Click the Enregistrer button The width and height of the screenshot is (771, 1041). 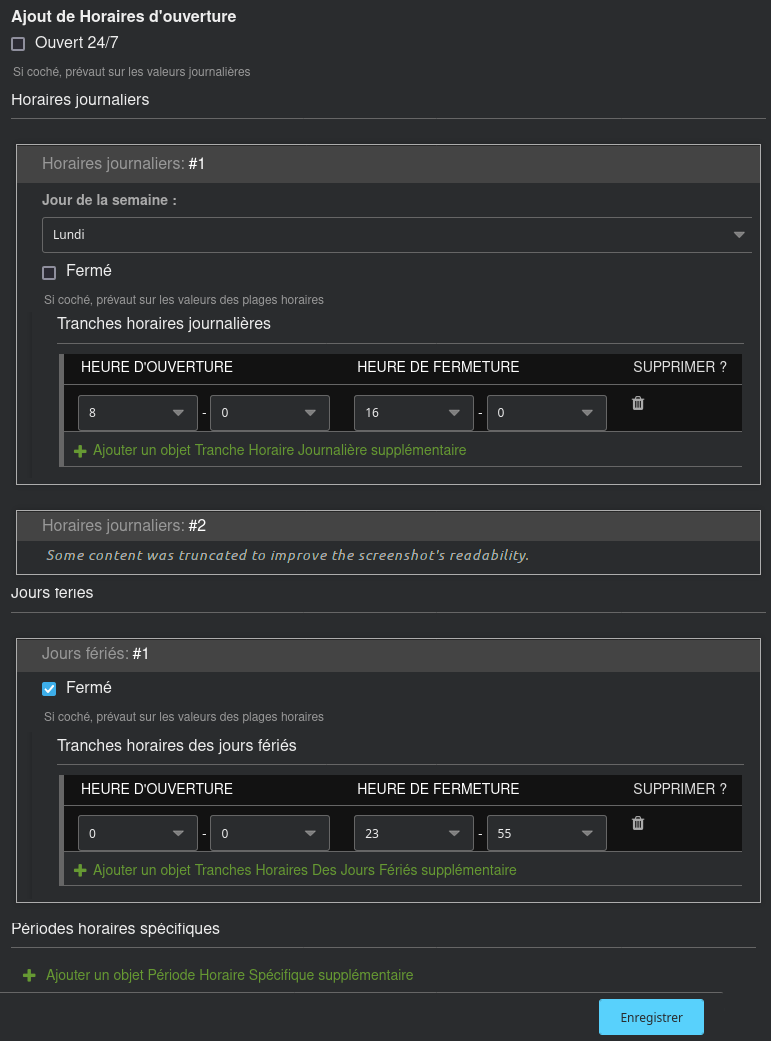[651, 1017]
